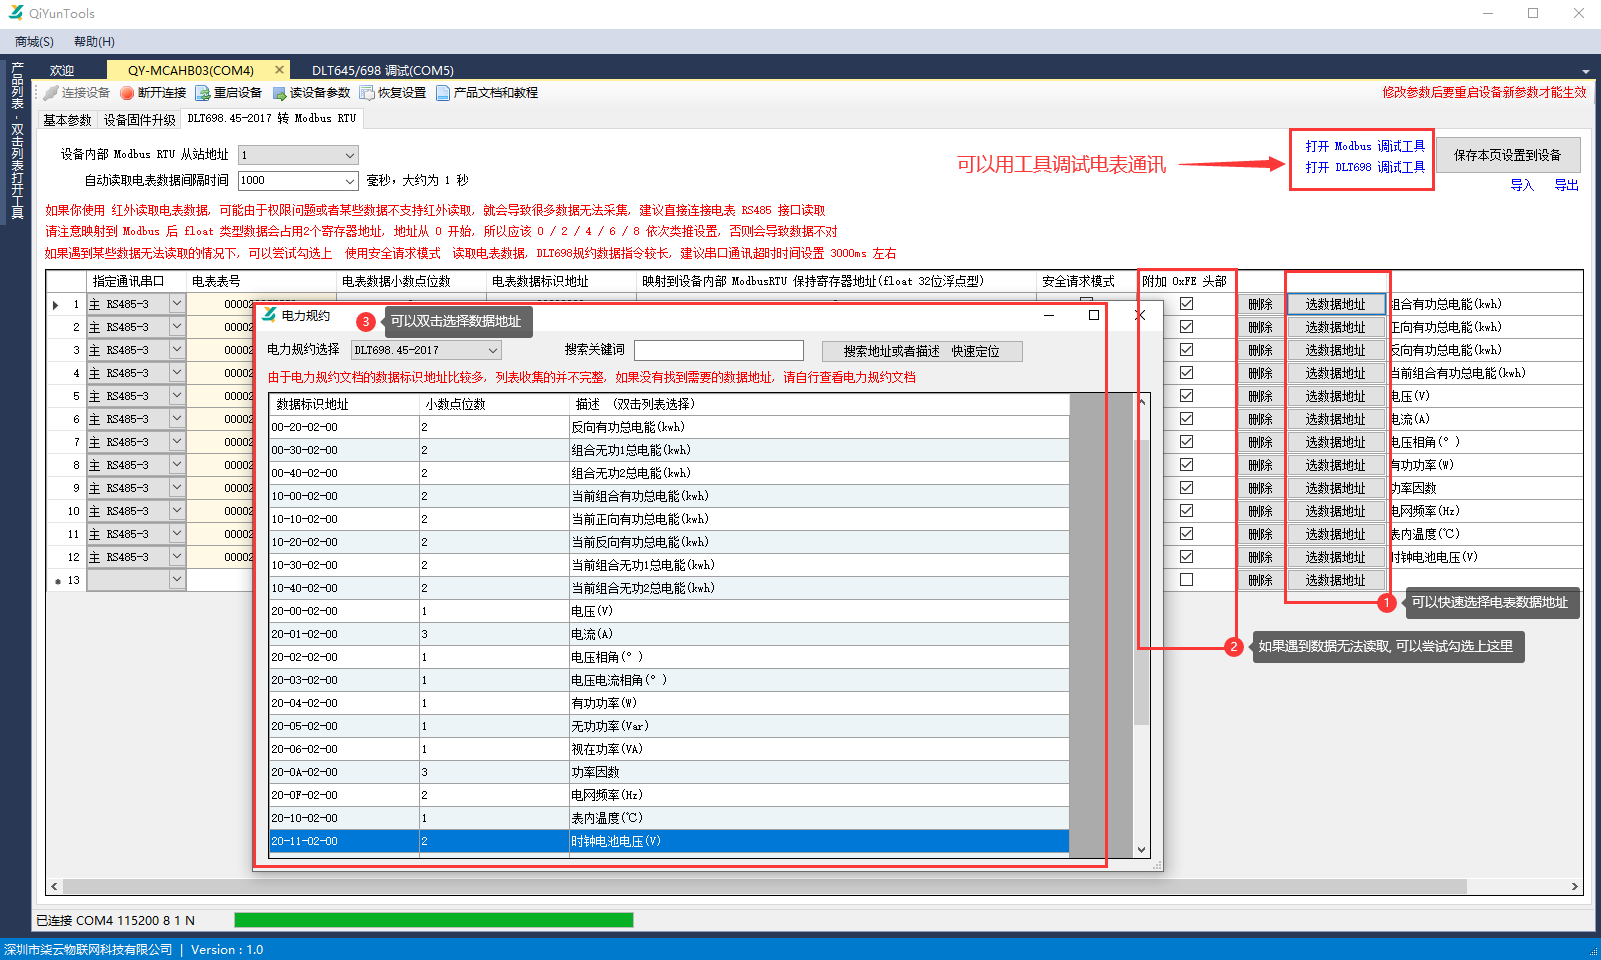Click the QiYunTools logo in the title bar
This screenshot has width=1601, height=960.
[16, 13]
